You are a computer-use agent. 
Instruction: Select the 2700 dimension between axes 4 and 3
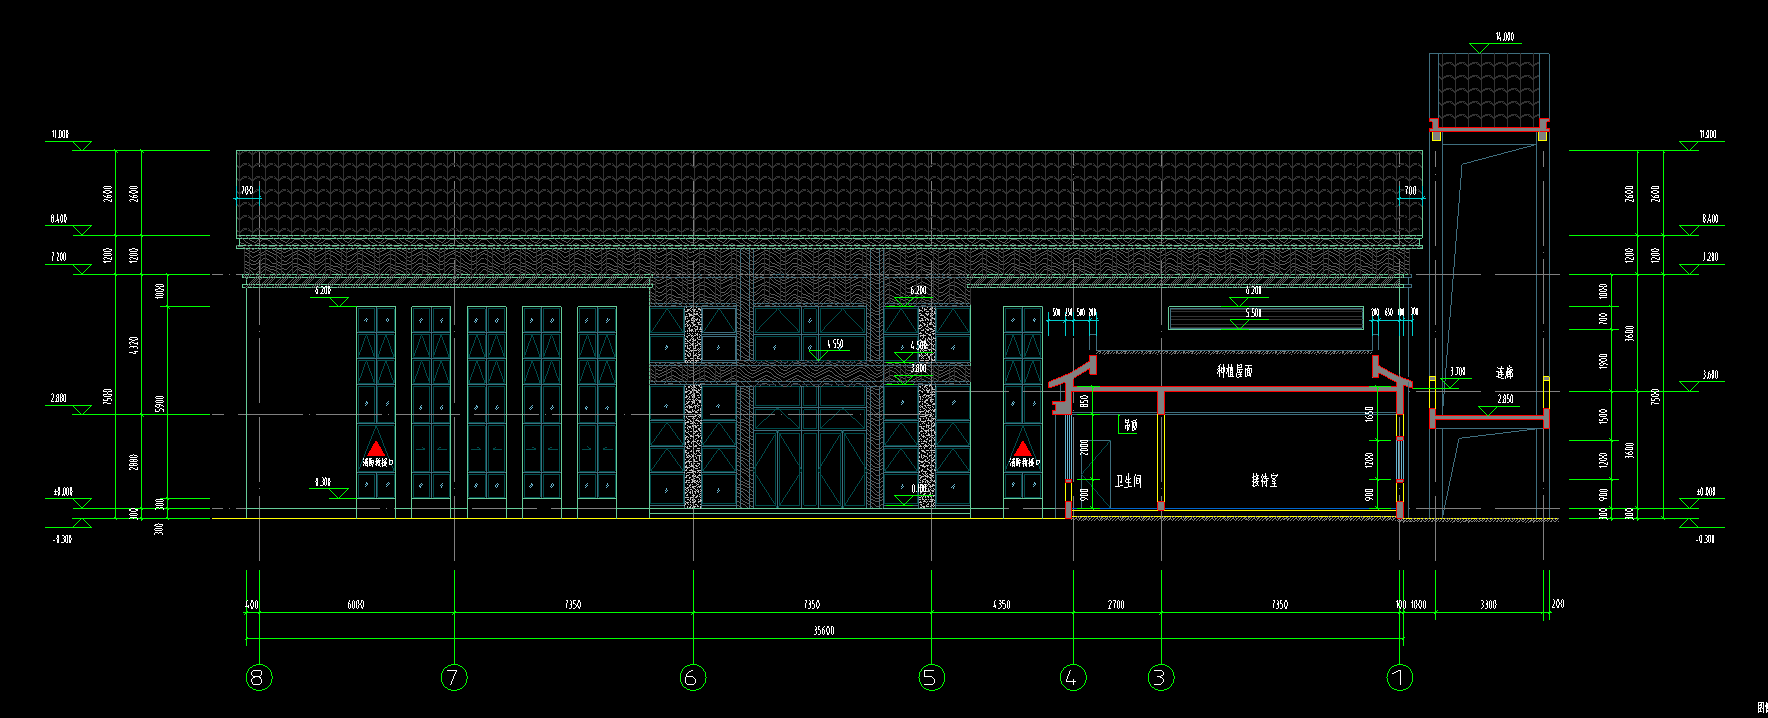tap(1116, 605)
